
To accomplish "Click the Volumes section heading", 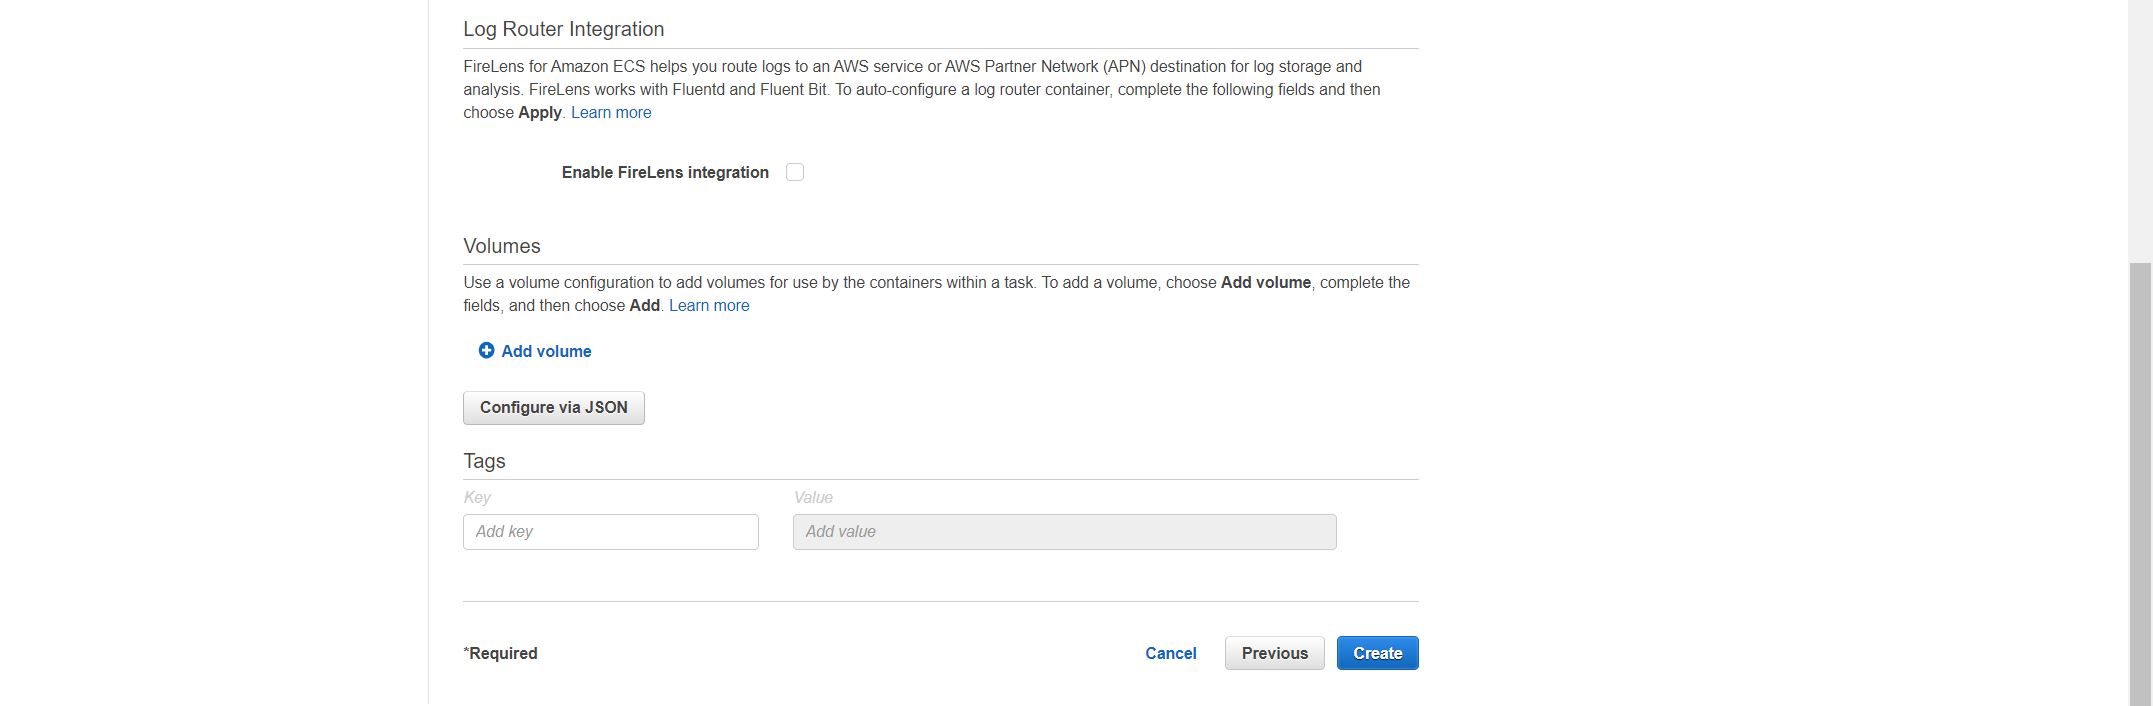I will point(501,246).
